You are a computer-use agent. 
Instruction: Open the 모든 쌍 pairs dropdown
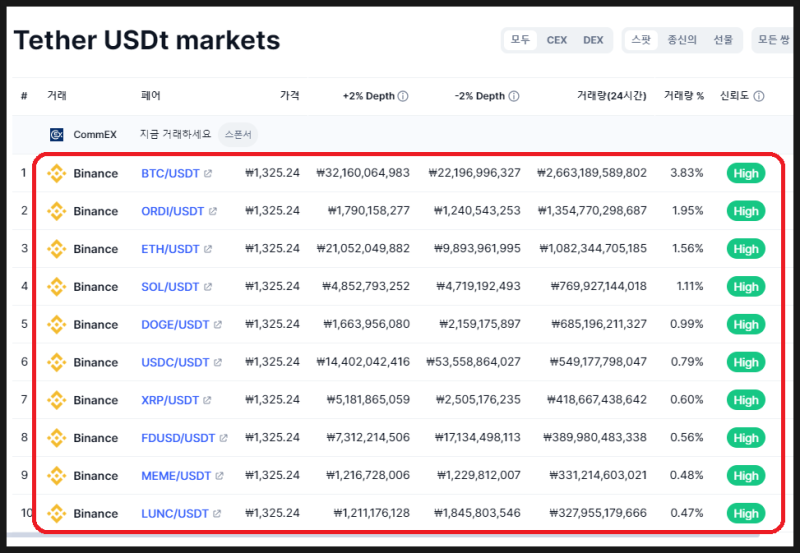772,40
